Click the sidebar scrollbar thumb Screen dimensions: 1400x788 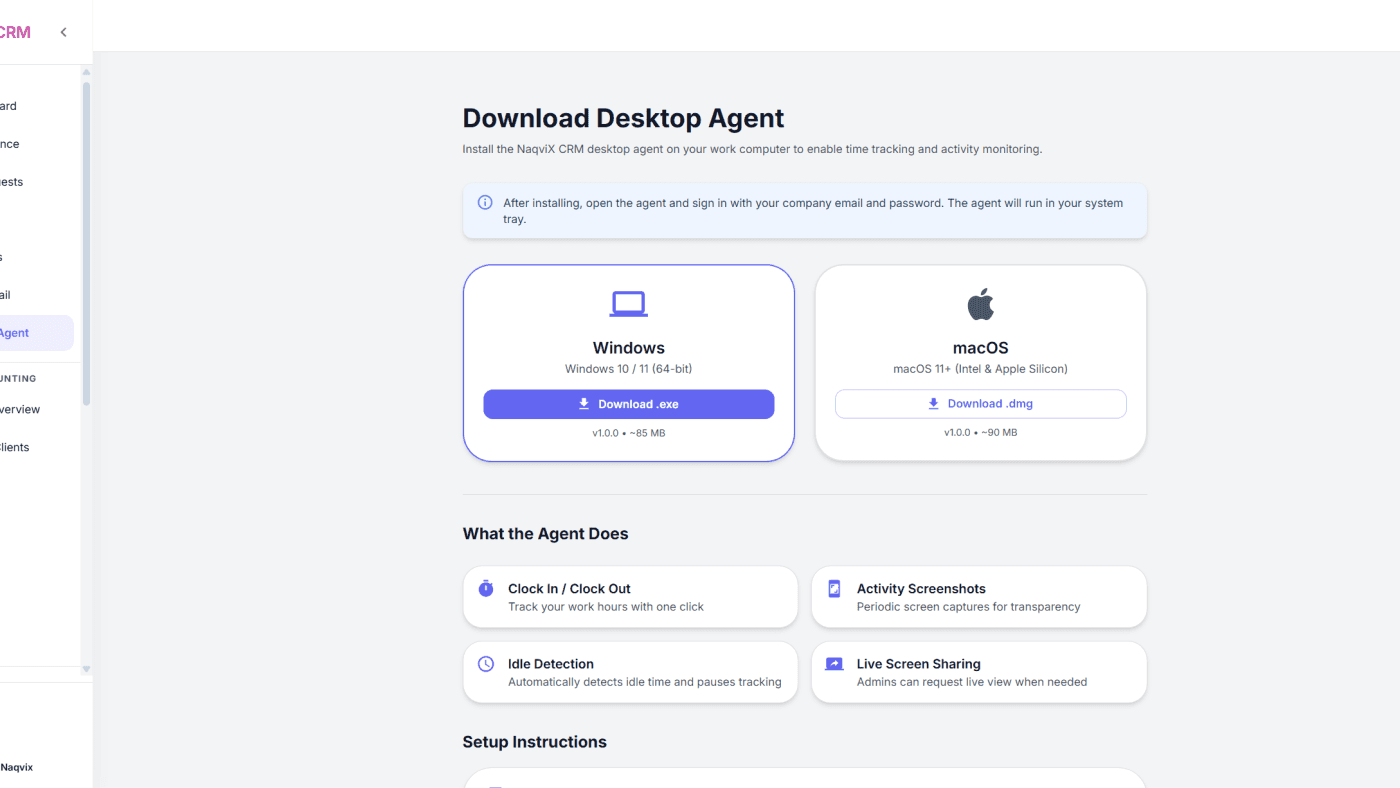[x=86, y=243]
